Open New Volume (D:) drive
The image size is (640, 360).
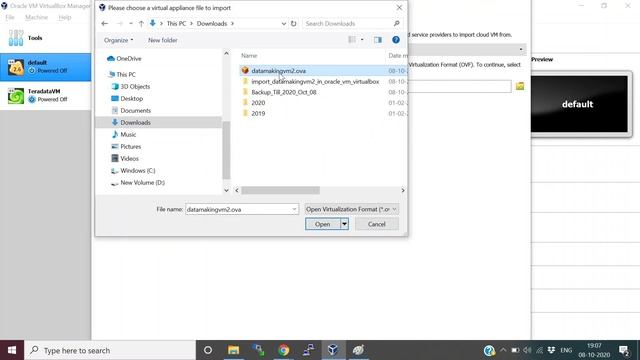(x=138, y=182)
